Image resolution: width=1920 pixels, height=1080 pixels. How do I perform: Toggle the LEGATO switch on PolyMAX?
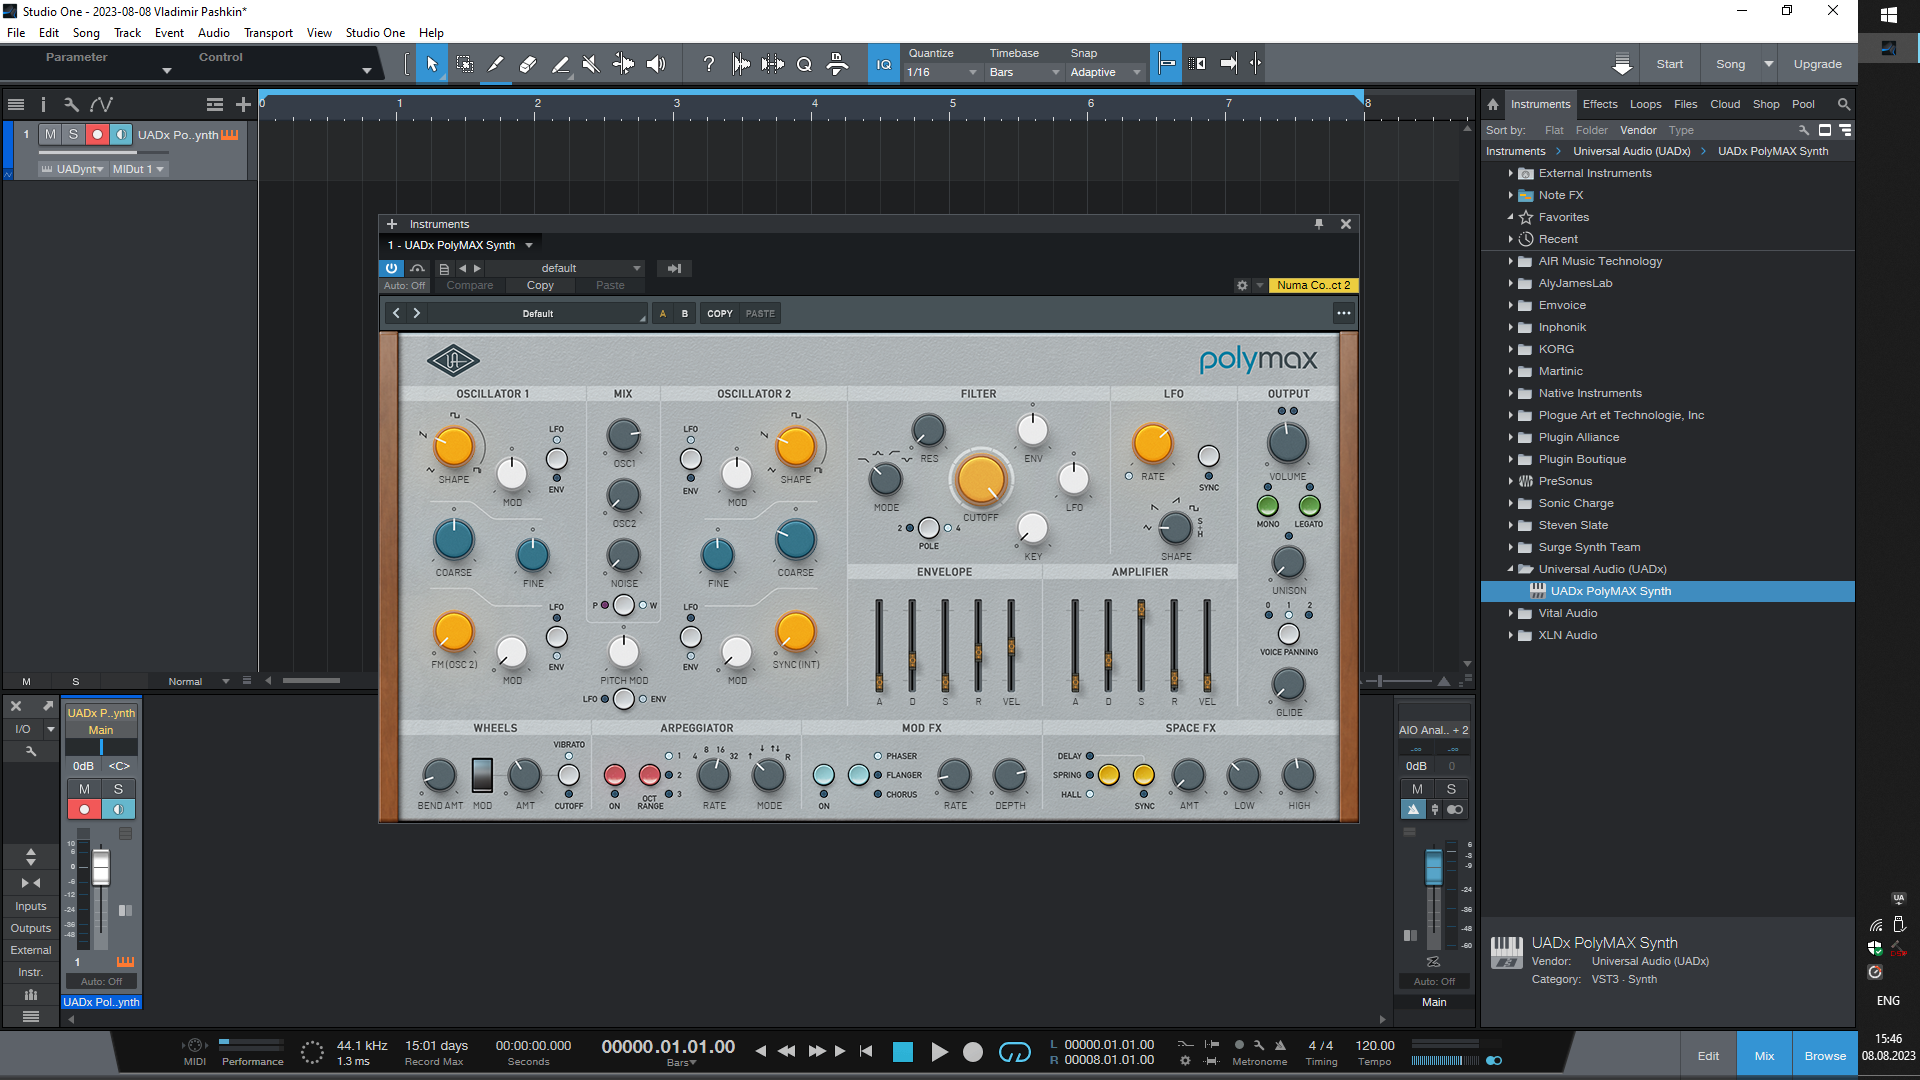(1309, 506)
